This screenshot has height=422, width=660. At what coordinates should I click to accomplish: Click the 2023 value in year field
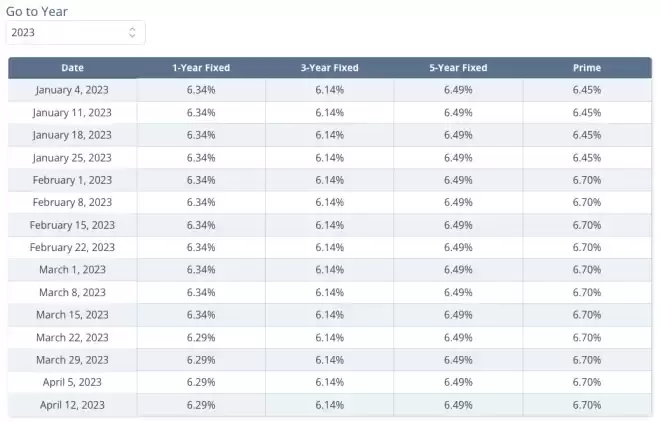tap(23, 32)
